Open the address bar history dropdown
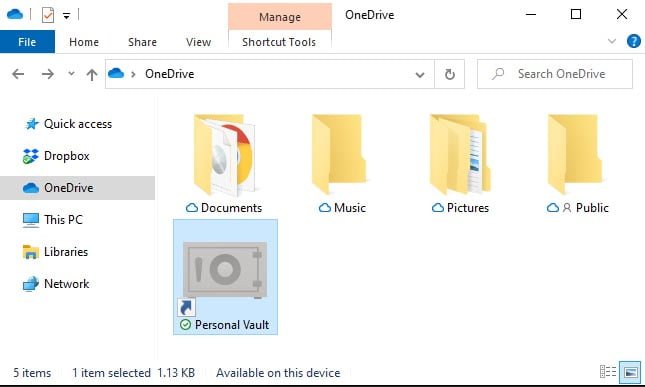Screen dimensions: 645x387 coord(420,74)
